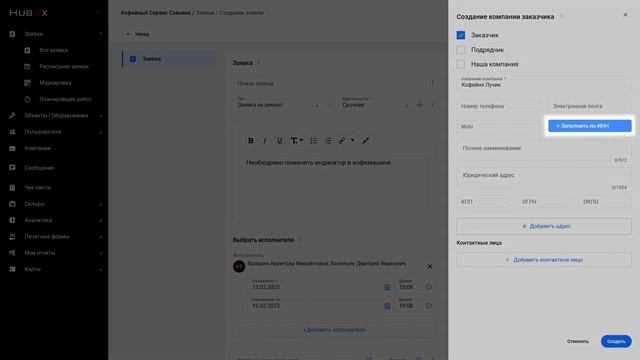Check the Наша компания checkbox
The image size is (640, 360).
click(x=460, y=64)
